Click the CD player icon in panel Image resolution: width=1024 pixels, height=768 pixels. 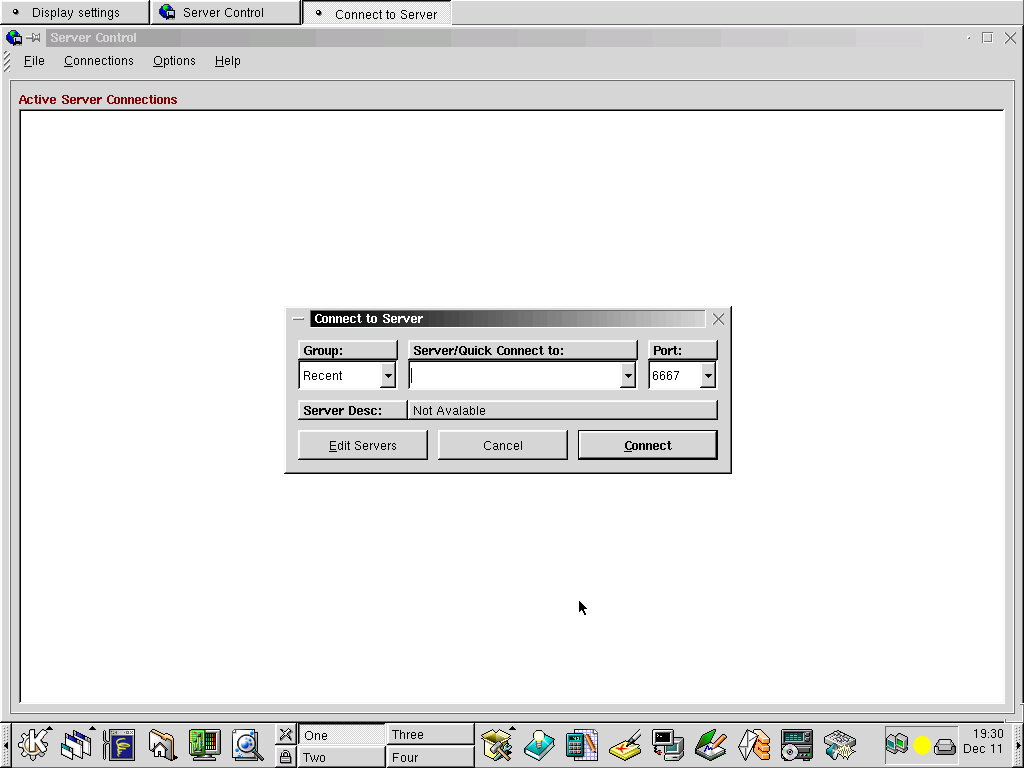click(x=797, y=745)
